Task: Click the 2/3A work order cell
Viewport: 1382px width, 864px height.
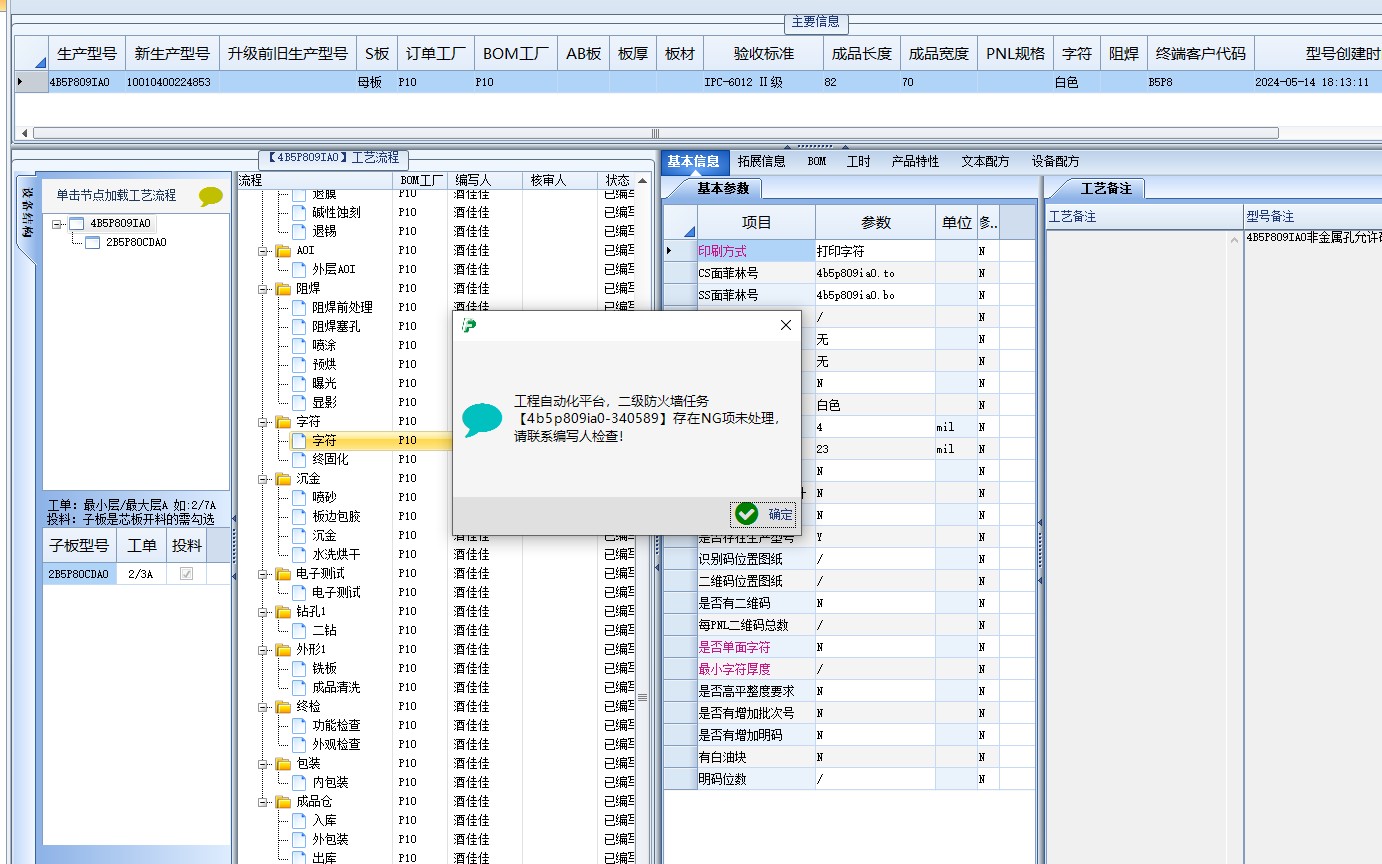Action: click(141, 574)
